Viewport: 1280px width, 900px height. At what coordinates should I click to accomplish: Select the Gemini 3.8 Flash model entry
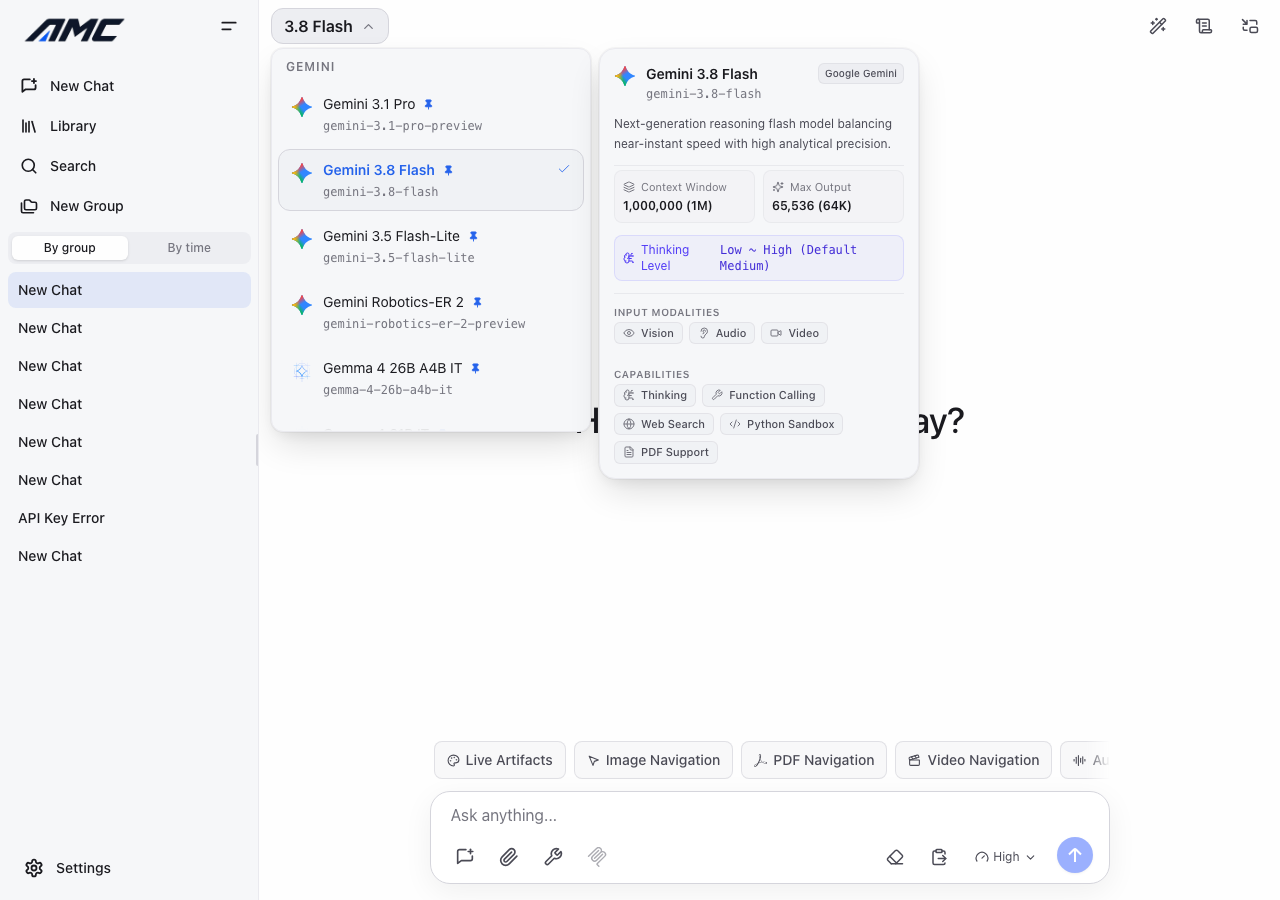[x=431, y=180]
